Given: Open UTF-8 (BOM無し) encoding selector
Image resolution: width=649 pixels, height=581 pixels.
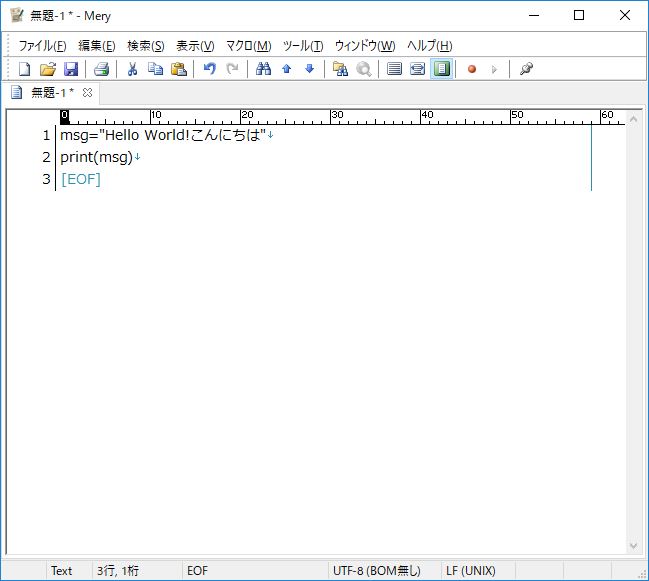Looking at the screenshot, I should 377,571.
